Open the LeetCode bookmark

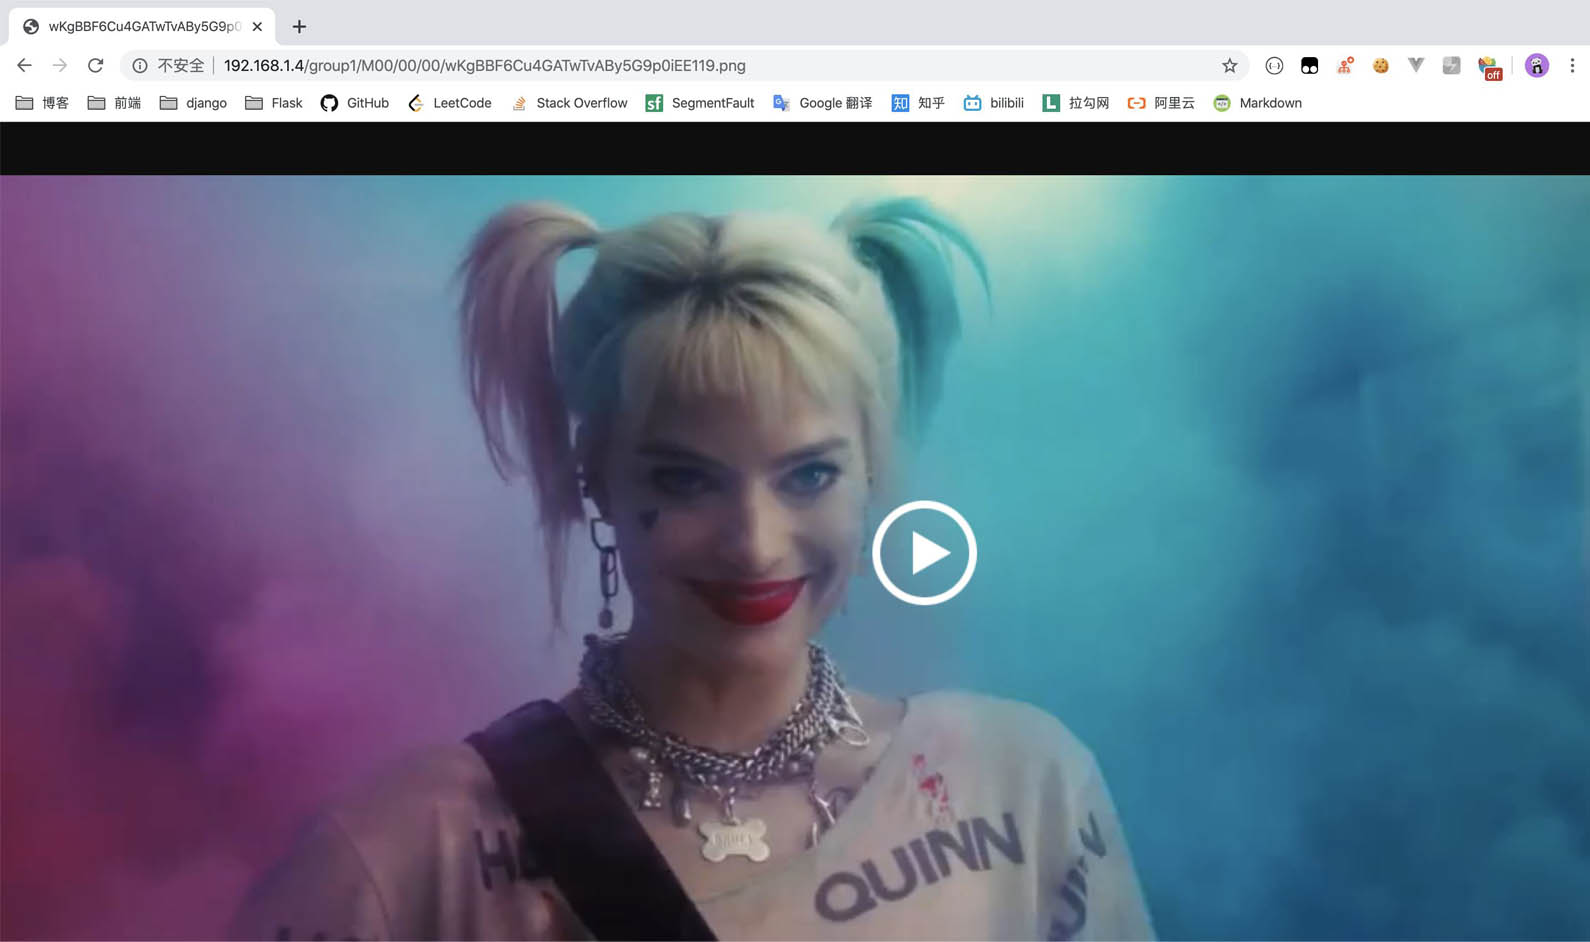[450, 103]
